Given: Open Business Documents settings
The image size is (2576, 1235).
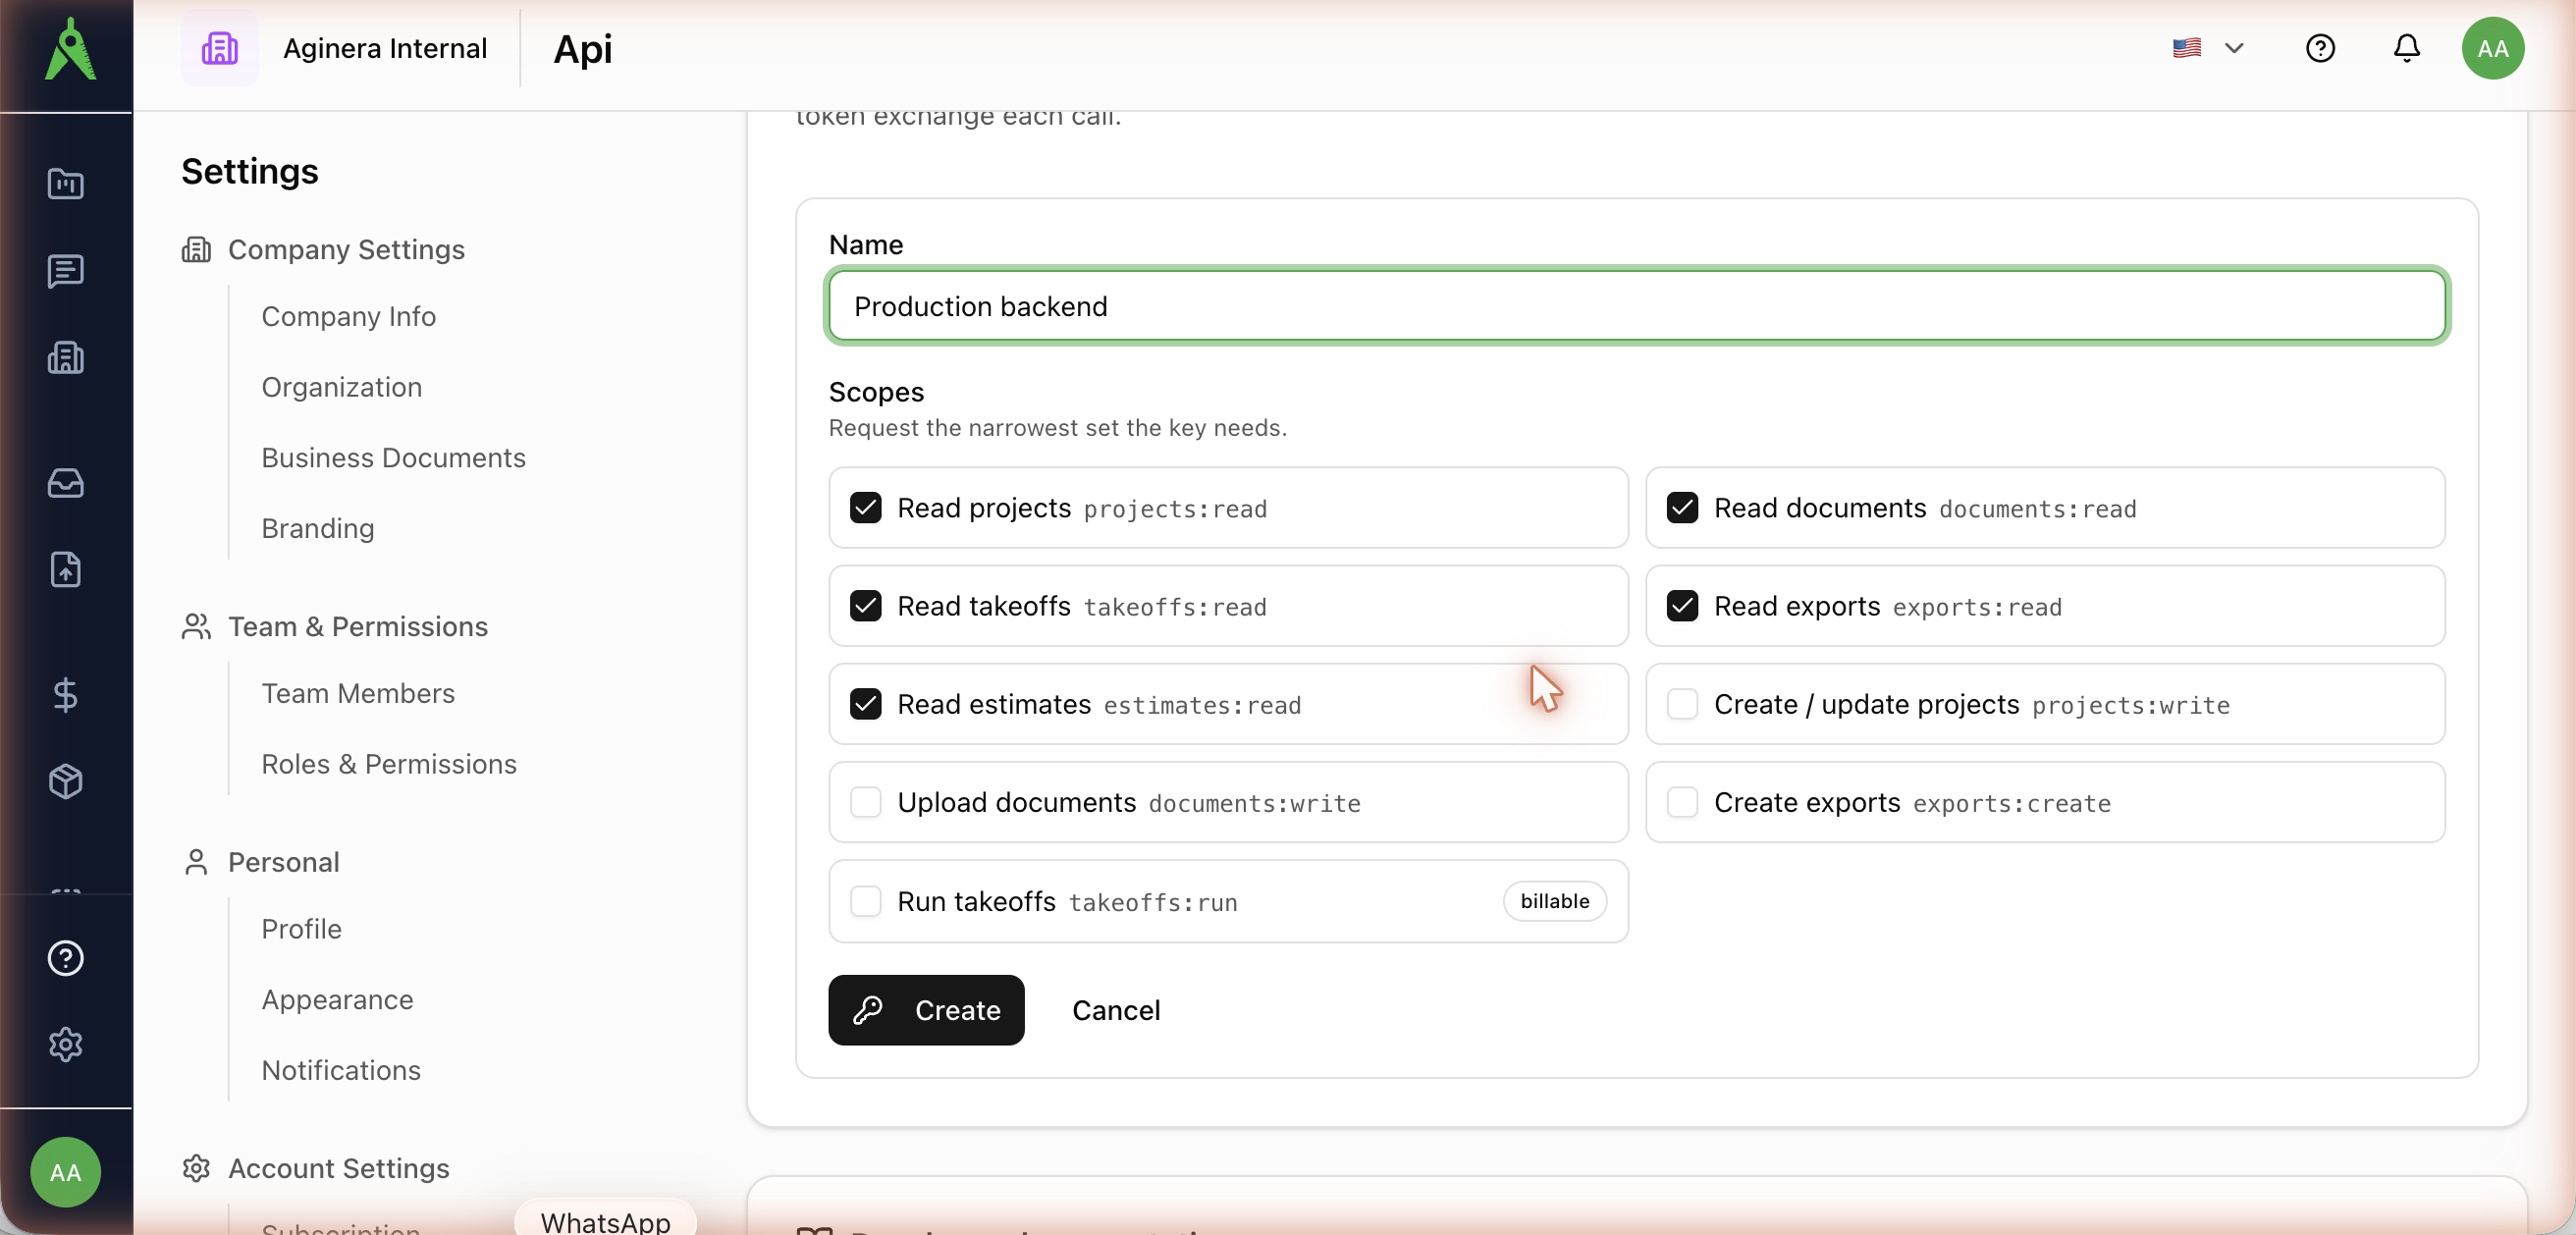Looking at the screenshot, I should tap(393, 457).
